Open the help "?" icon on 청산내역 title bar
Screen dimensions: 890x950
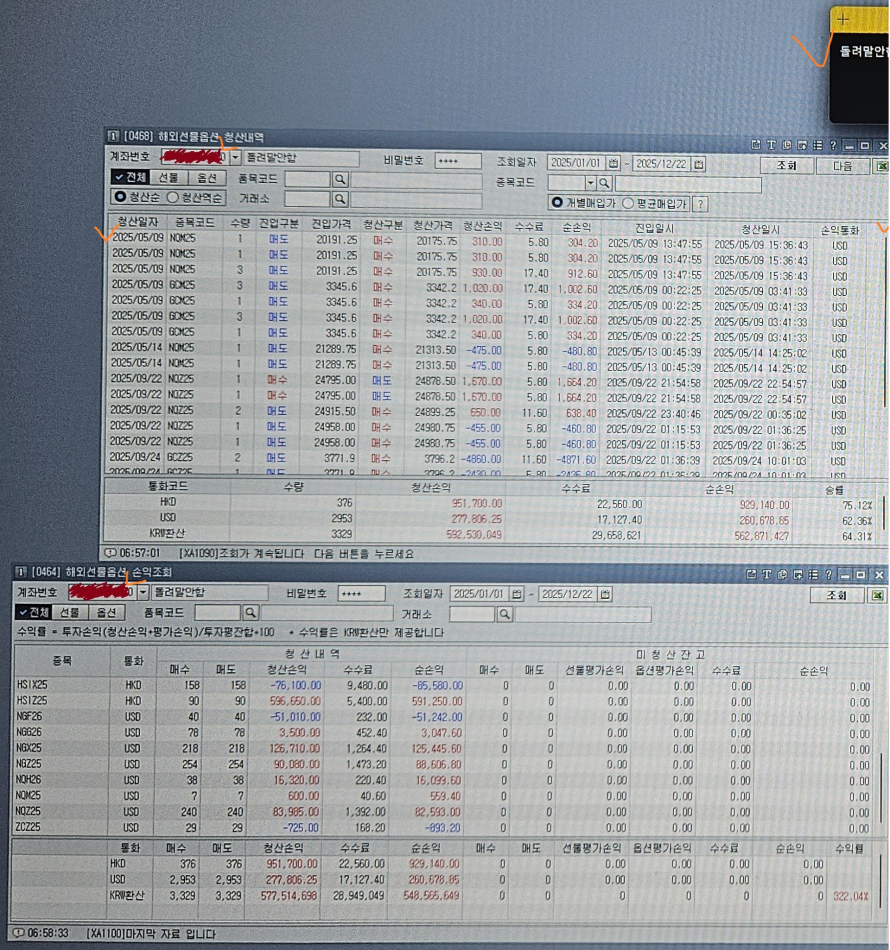(x=833, y=144)
